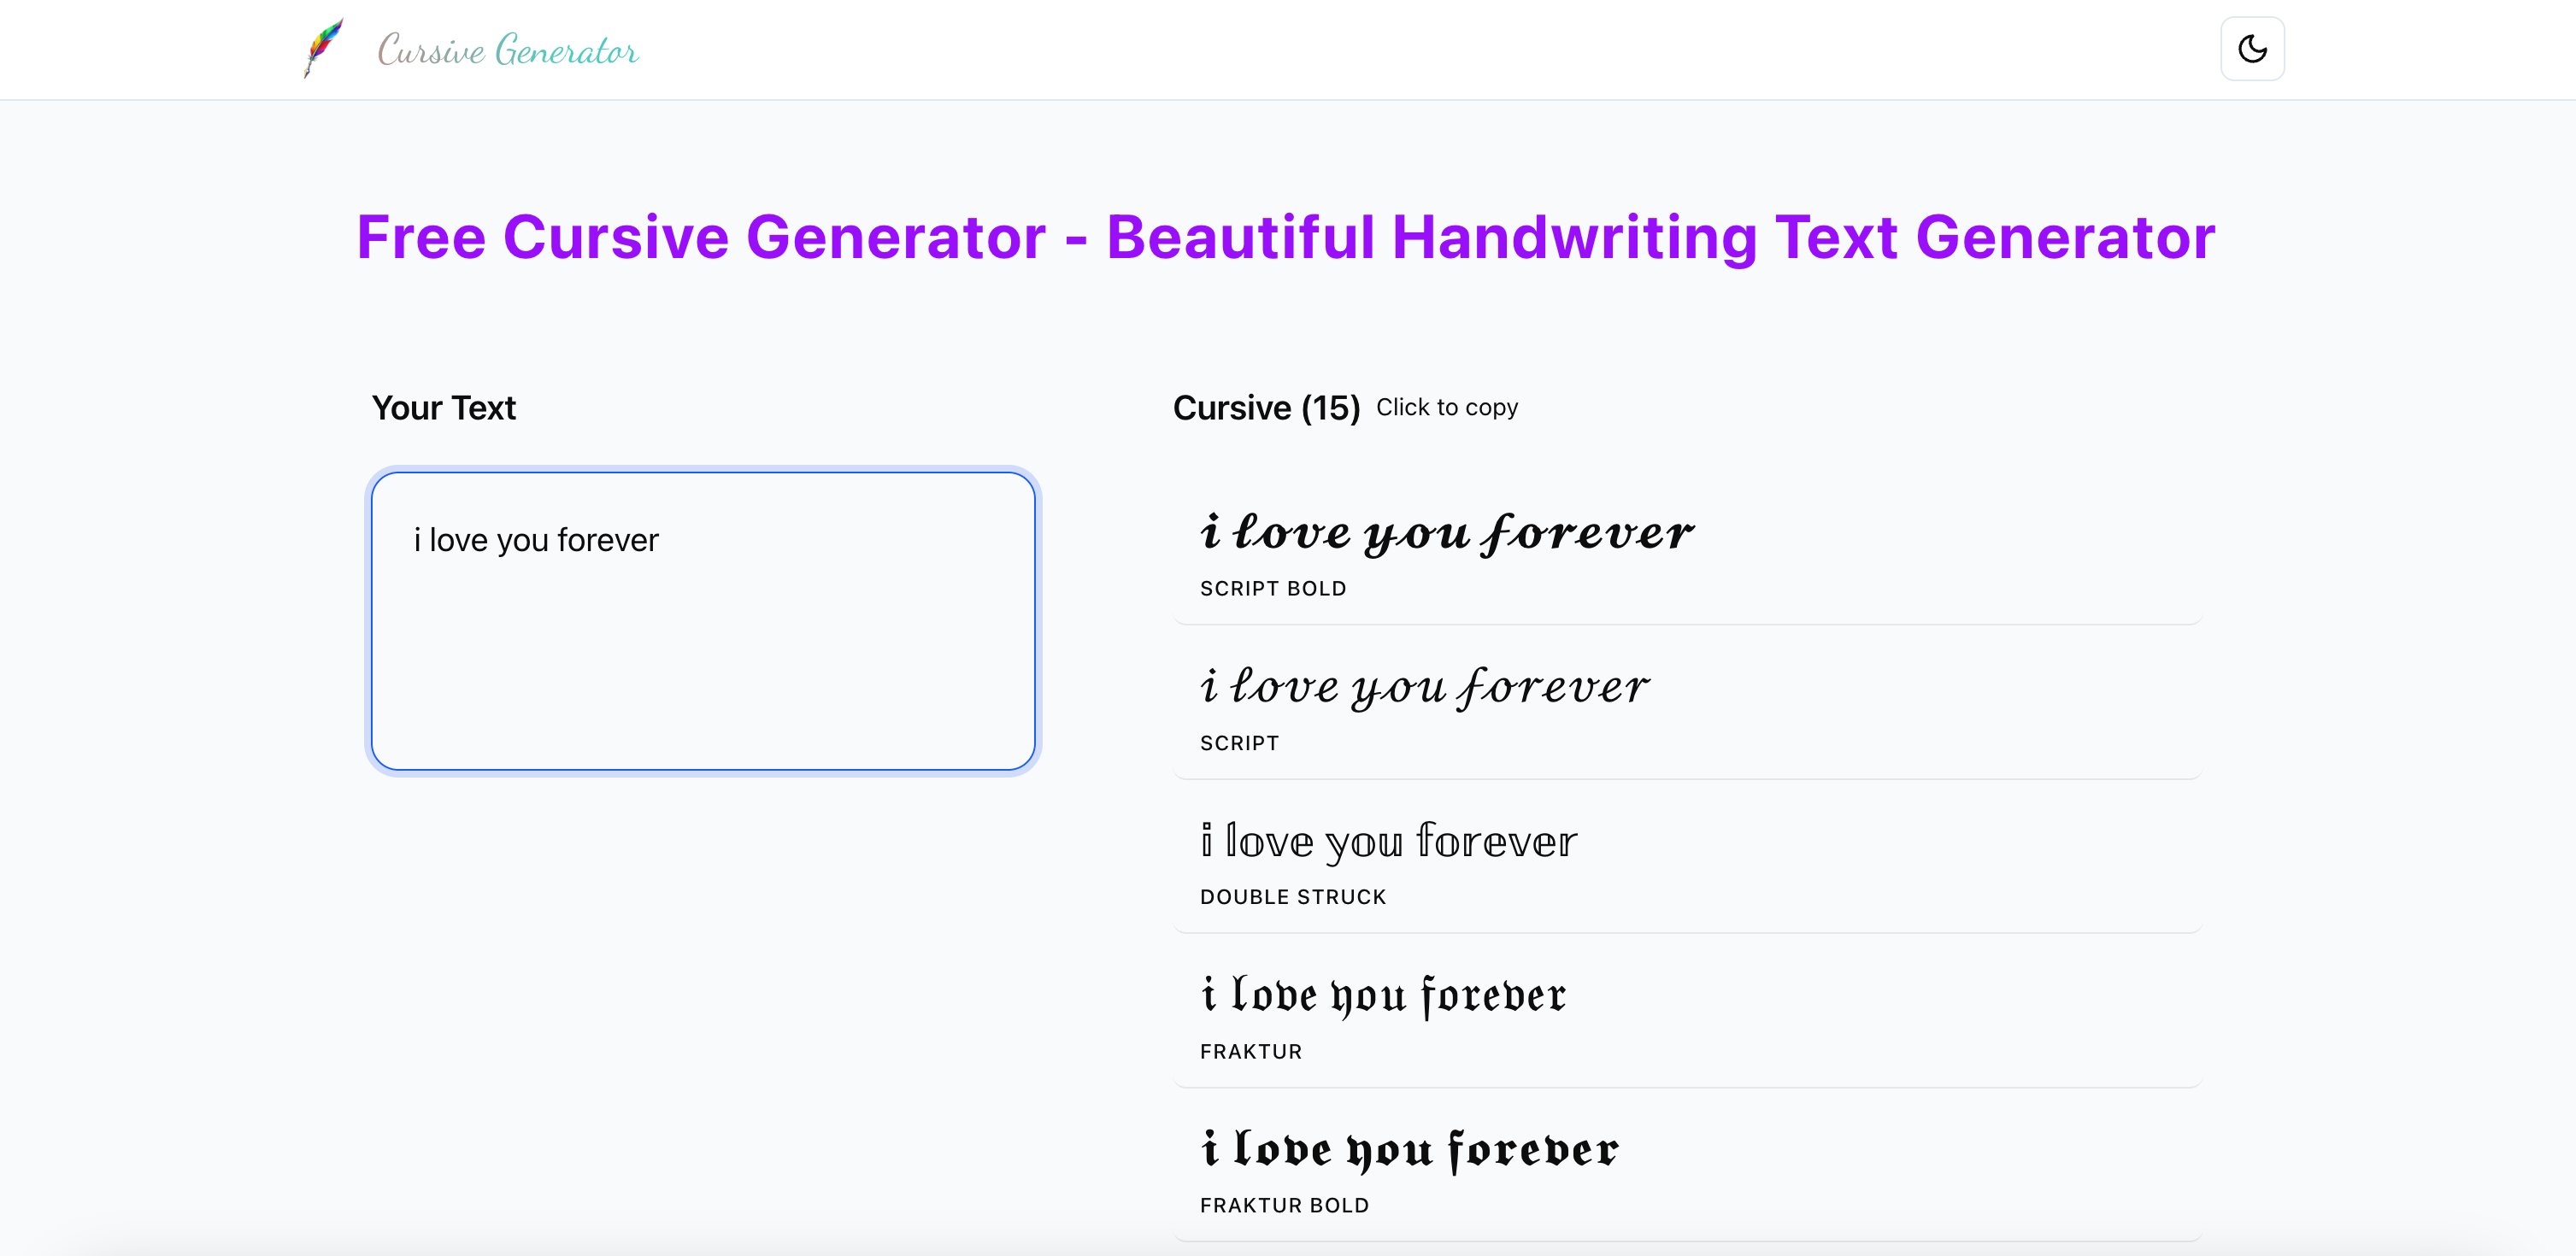The width and height of the screenshot is (2576, 1256).
Task: Activate the crescent moon theme switcher
Action: [2251, 47]
